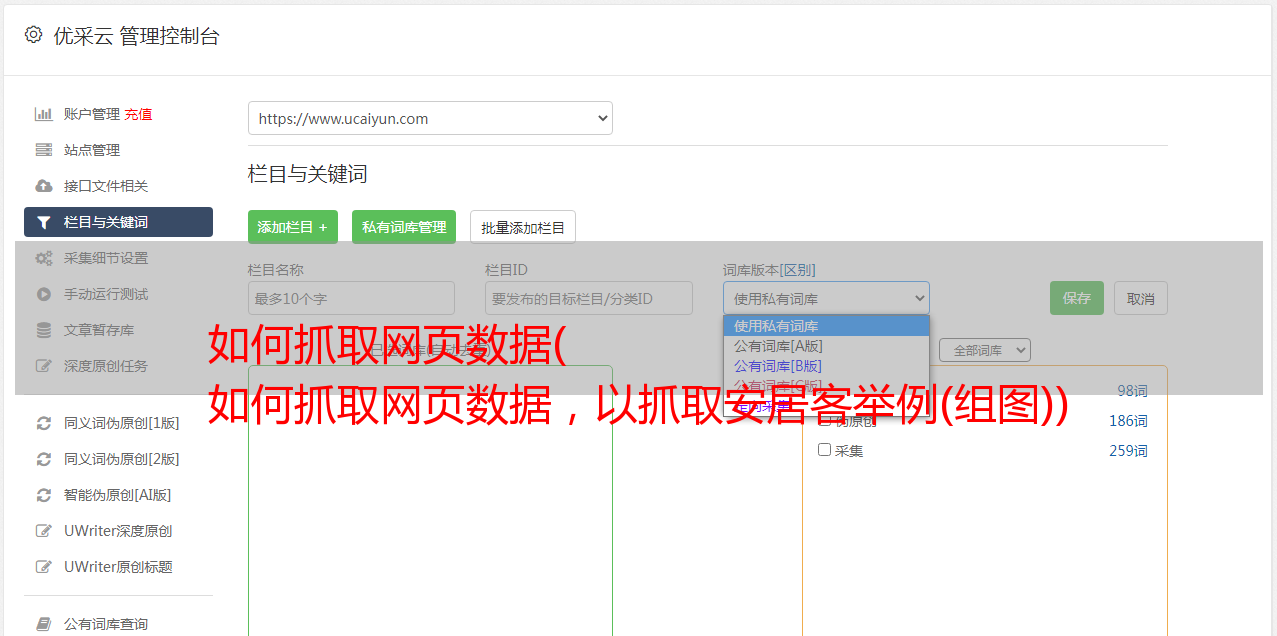Click the gear icon beside 优采云 管理控制台
Screen dimensions: 1277x636
[33, 35]
